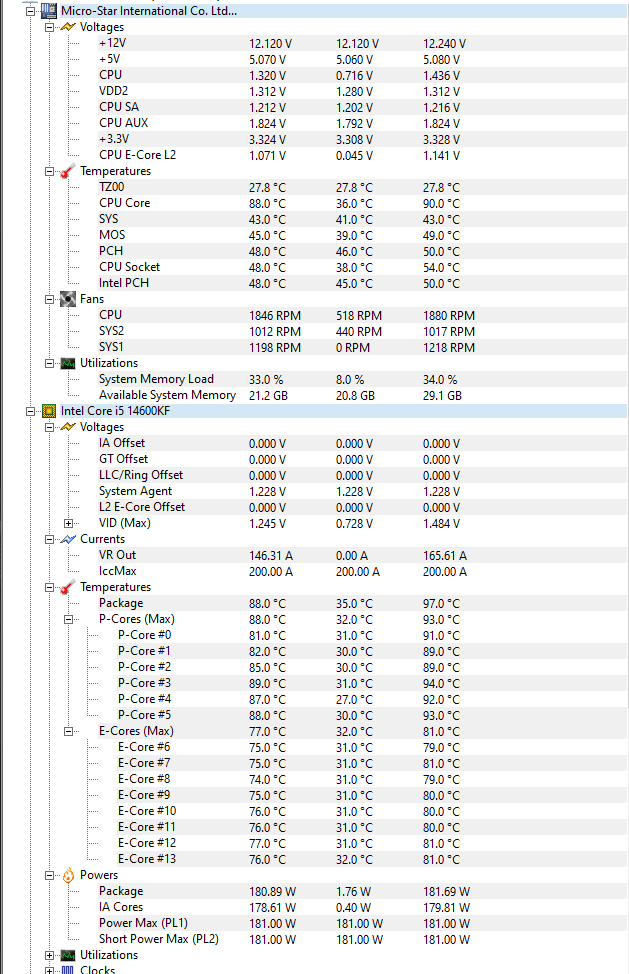Viewport: 629px width, 974px height.
Task: Click the 1880 RPM CPU fan value
Action: [x=449, y=316]
